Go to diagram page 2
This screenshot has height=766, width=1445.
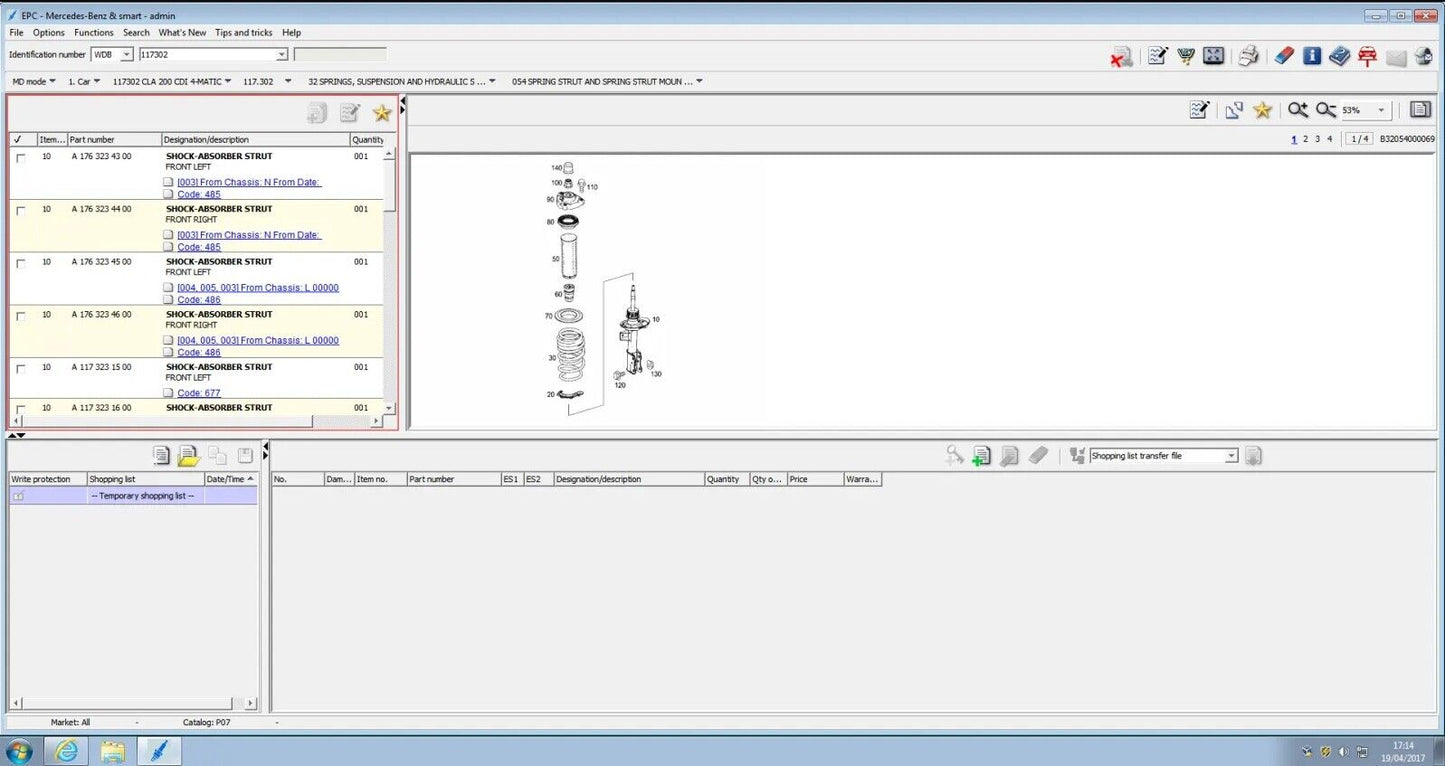tap(1305, 139)
